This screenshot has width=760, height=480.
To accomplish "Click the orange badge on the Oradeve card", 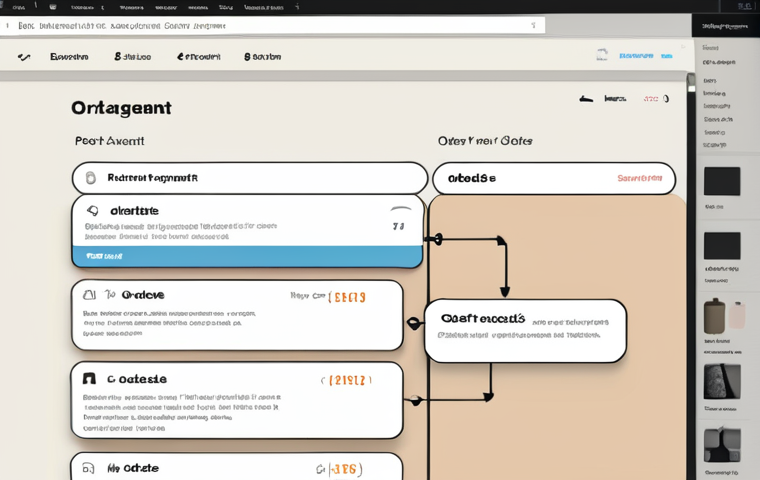I will pos(347,297).
